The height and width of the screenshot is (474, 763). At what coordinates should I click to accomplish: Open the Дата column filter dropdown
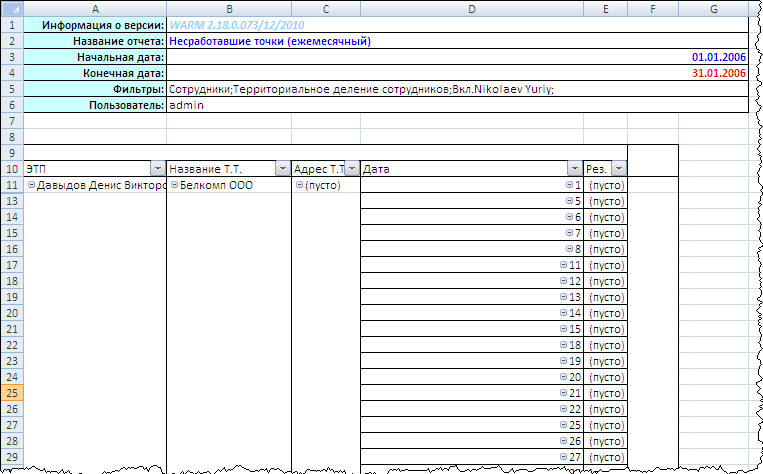[574, 169]
